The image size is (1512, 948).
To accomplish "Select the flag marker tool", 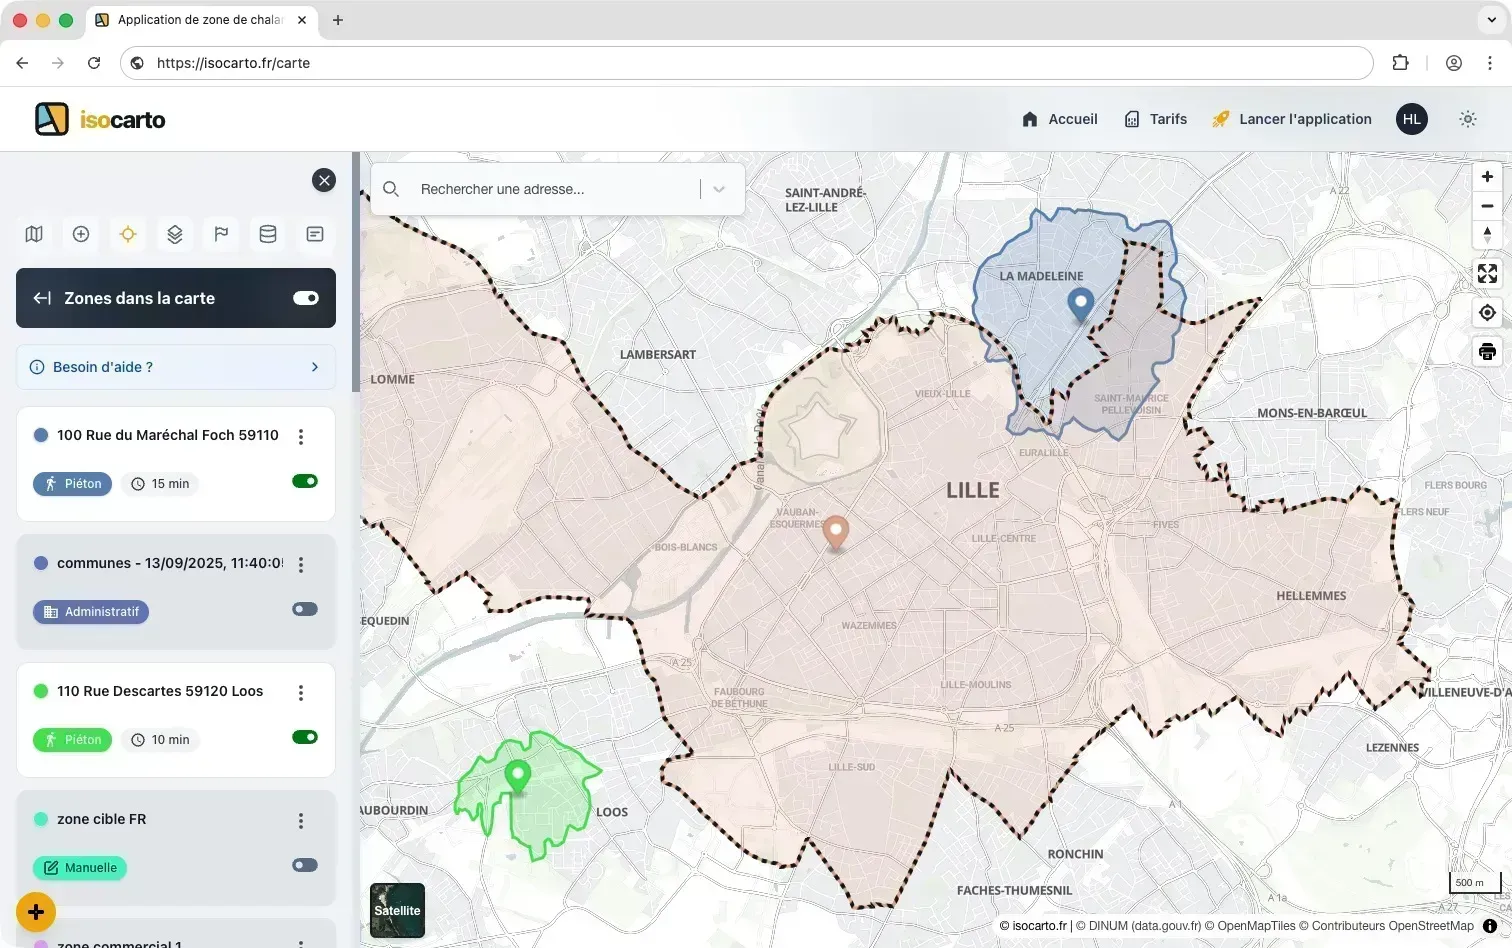I will (x=220, y=233).
